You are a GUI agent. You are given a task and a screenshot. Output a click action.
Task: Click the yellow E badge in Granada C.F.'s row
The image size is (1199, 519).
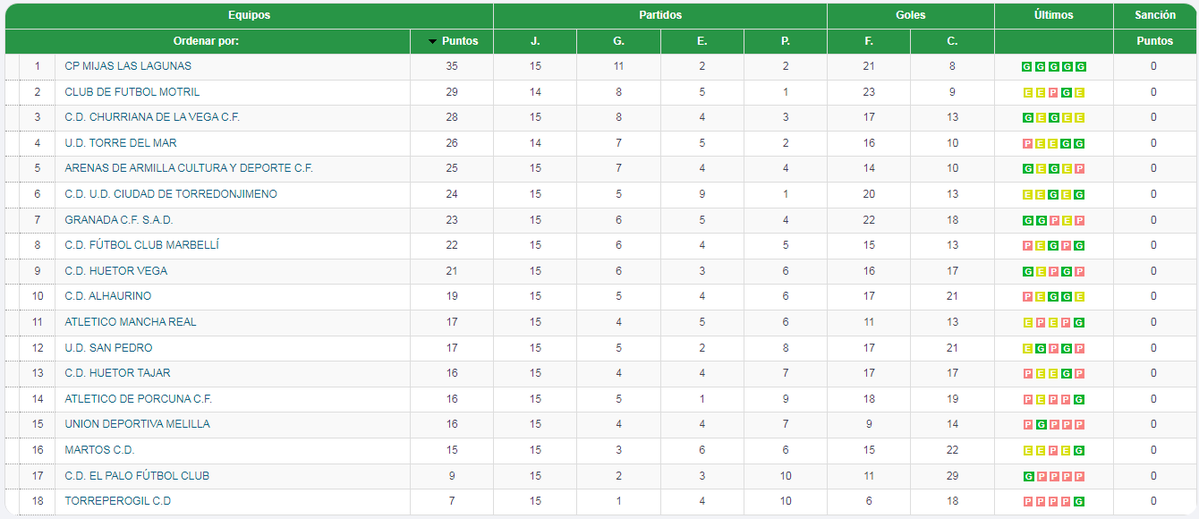pyautogui.click(x=1066, y=220)
